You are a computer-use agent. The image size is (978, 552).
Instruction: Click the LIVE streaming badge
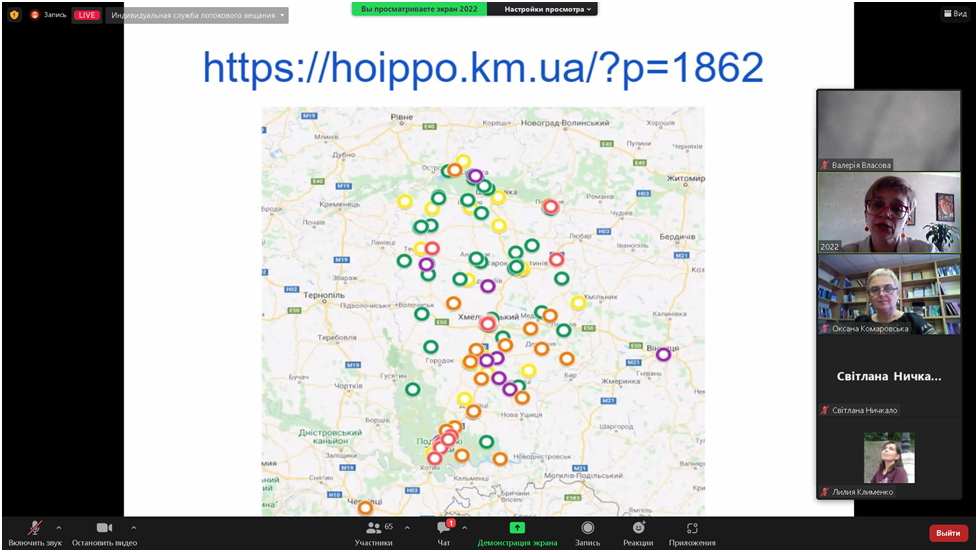(87, 15)
